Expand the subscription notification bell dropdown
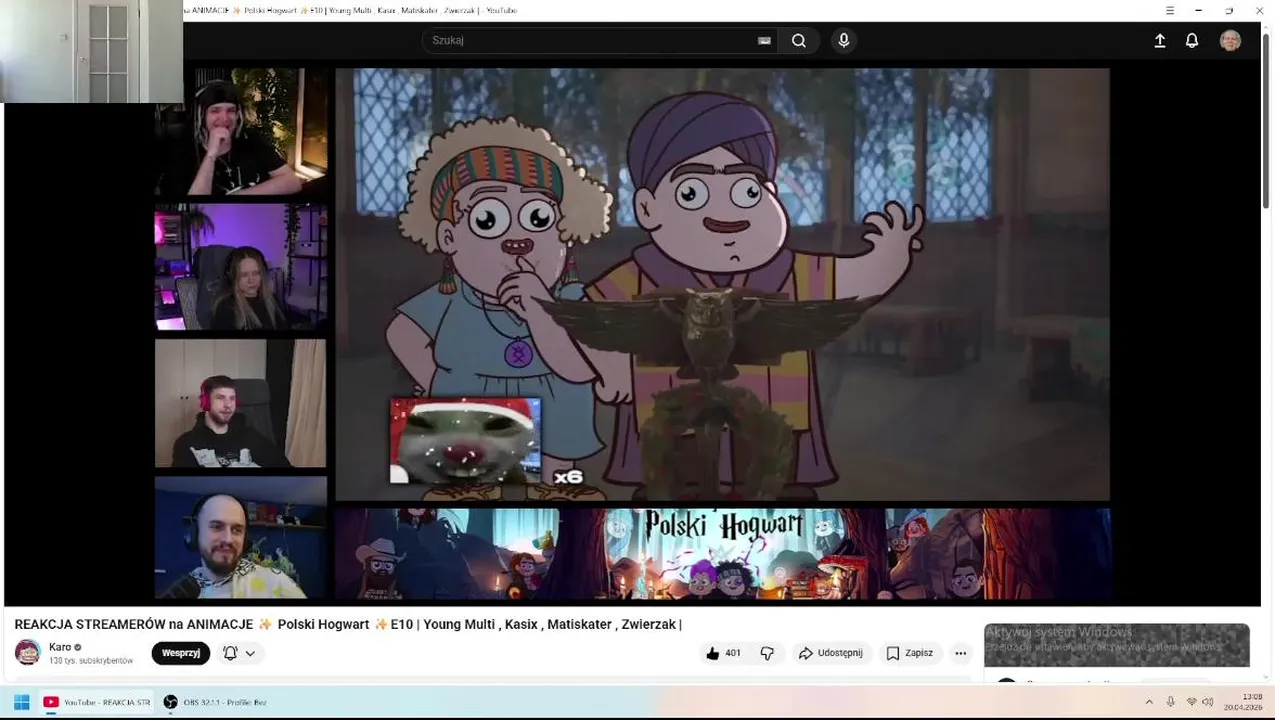This screenshot has width=1275, height=720. point(239,653)
